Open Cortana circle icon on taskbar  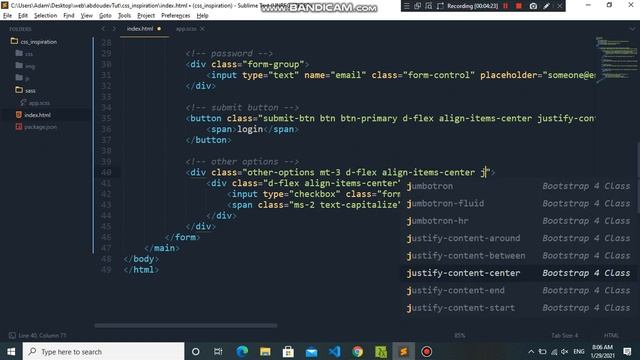coord(196,351)
